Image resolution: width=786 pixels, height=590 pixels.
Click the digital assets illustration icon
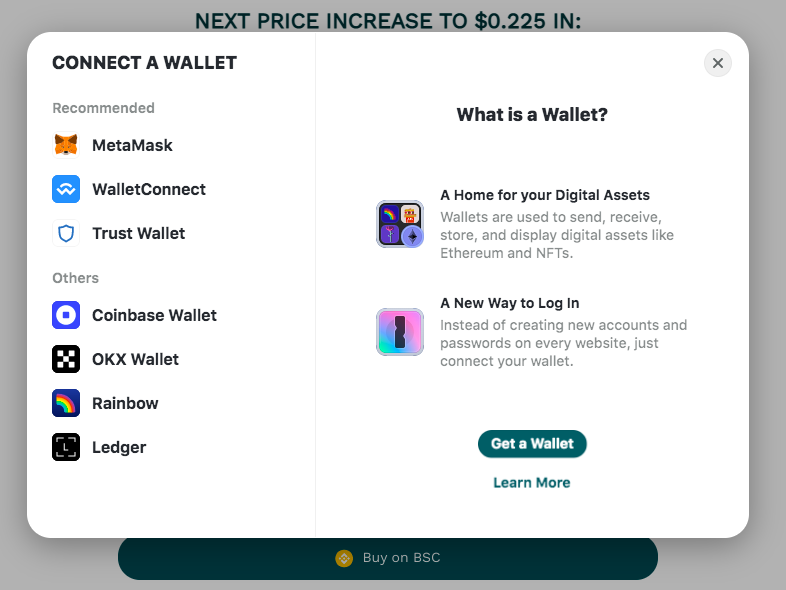pyautogui.click(x=400, y=224)
